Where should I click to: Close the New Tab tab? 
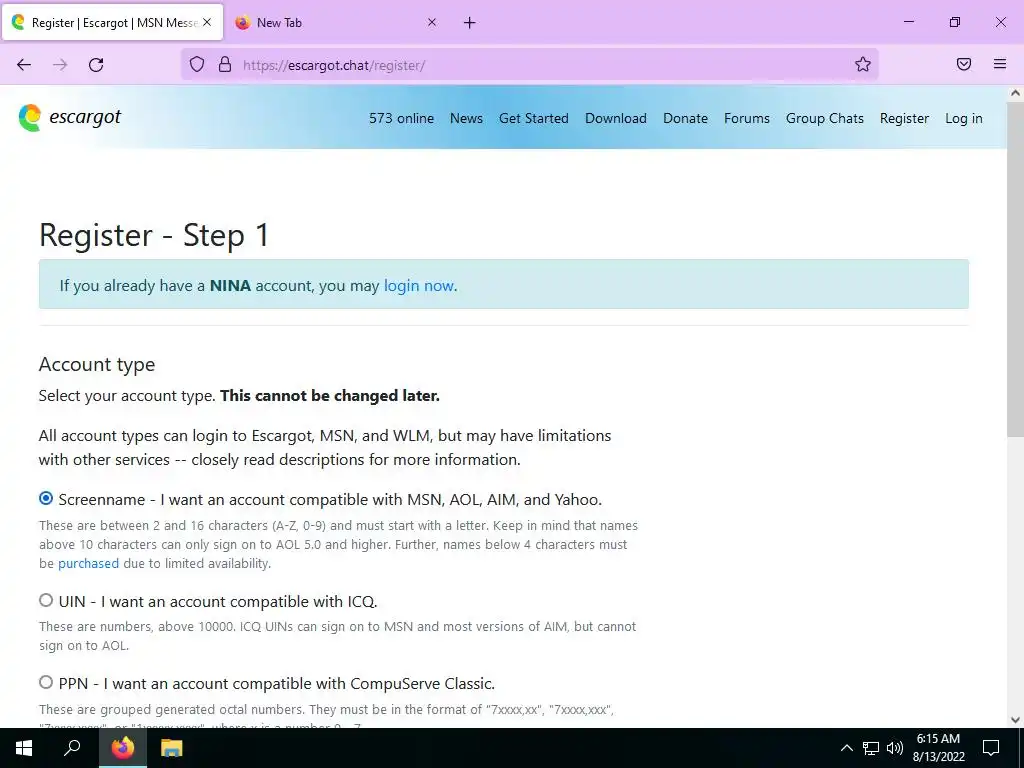tap(432, 22)
